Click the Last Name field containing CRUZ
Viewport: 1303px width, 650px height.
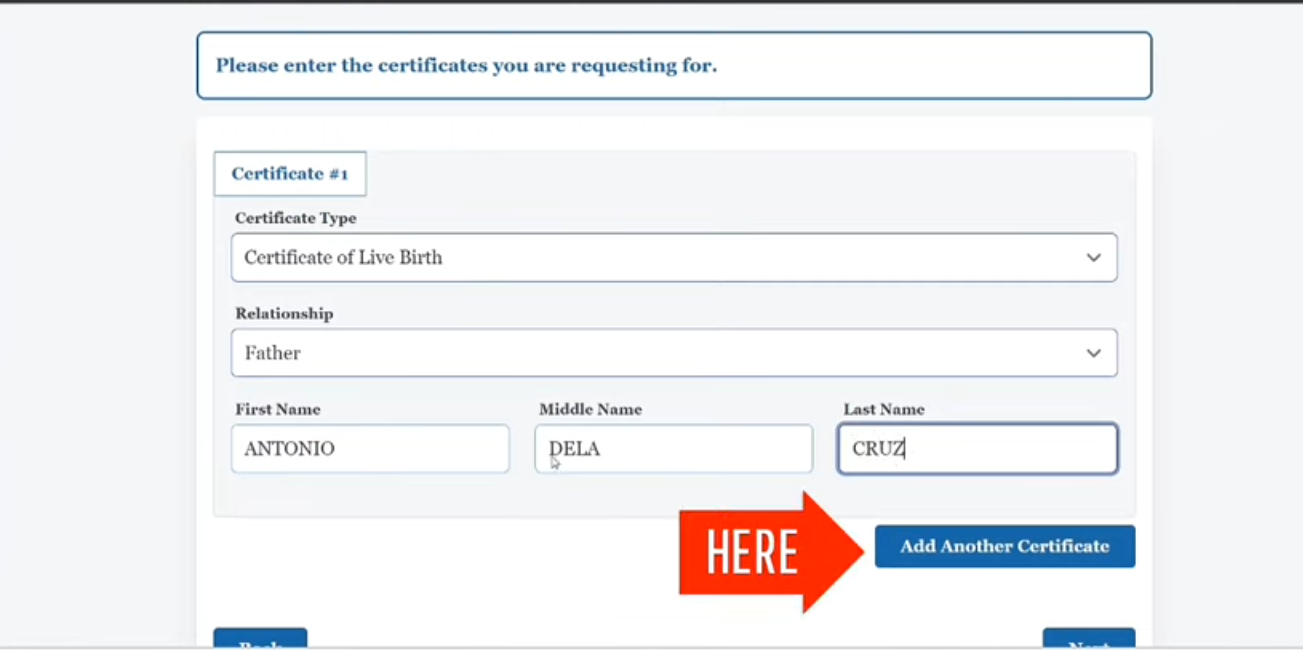977,448
